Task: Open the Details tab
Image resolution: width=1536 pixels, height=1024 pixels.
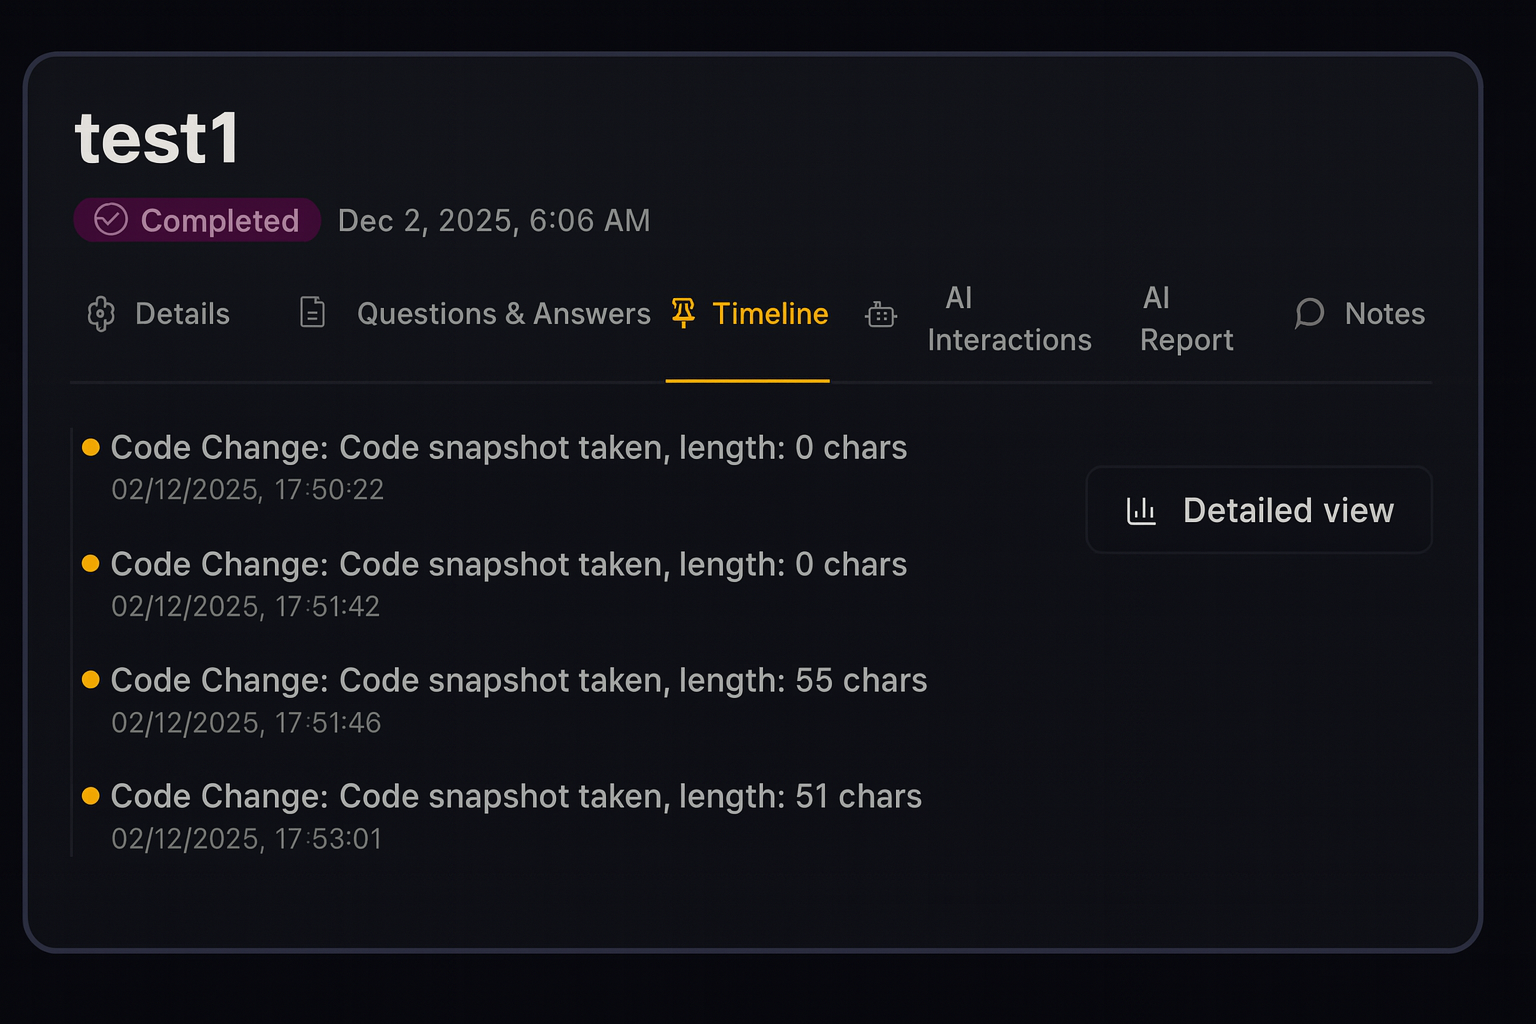Action: pos(182,314)
